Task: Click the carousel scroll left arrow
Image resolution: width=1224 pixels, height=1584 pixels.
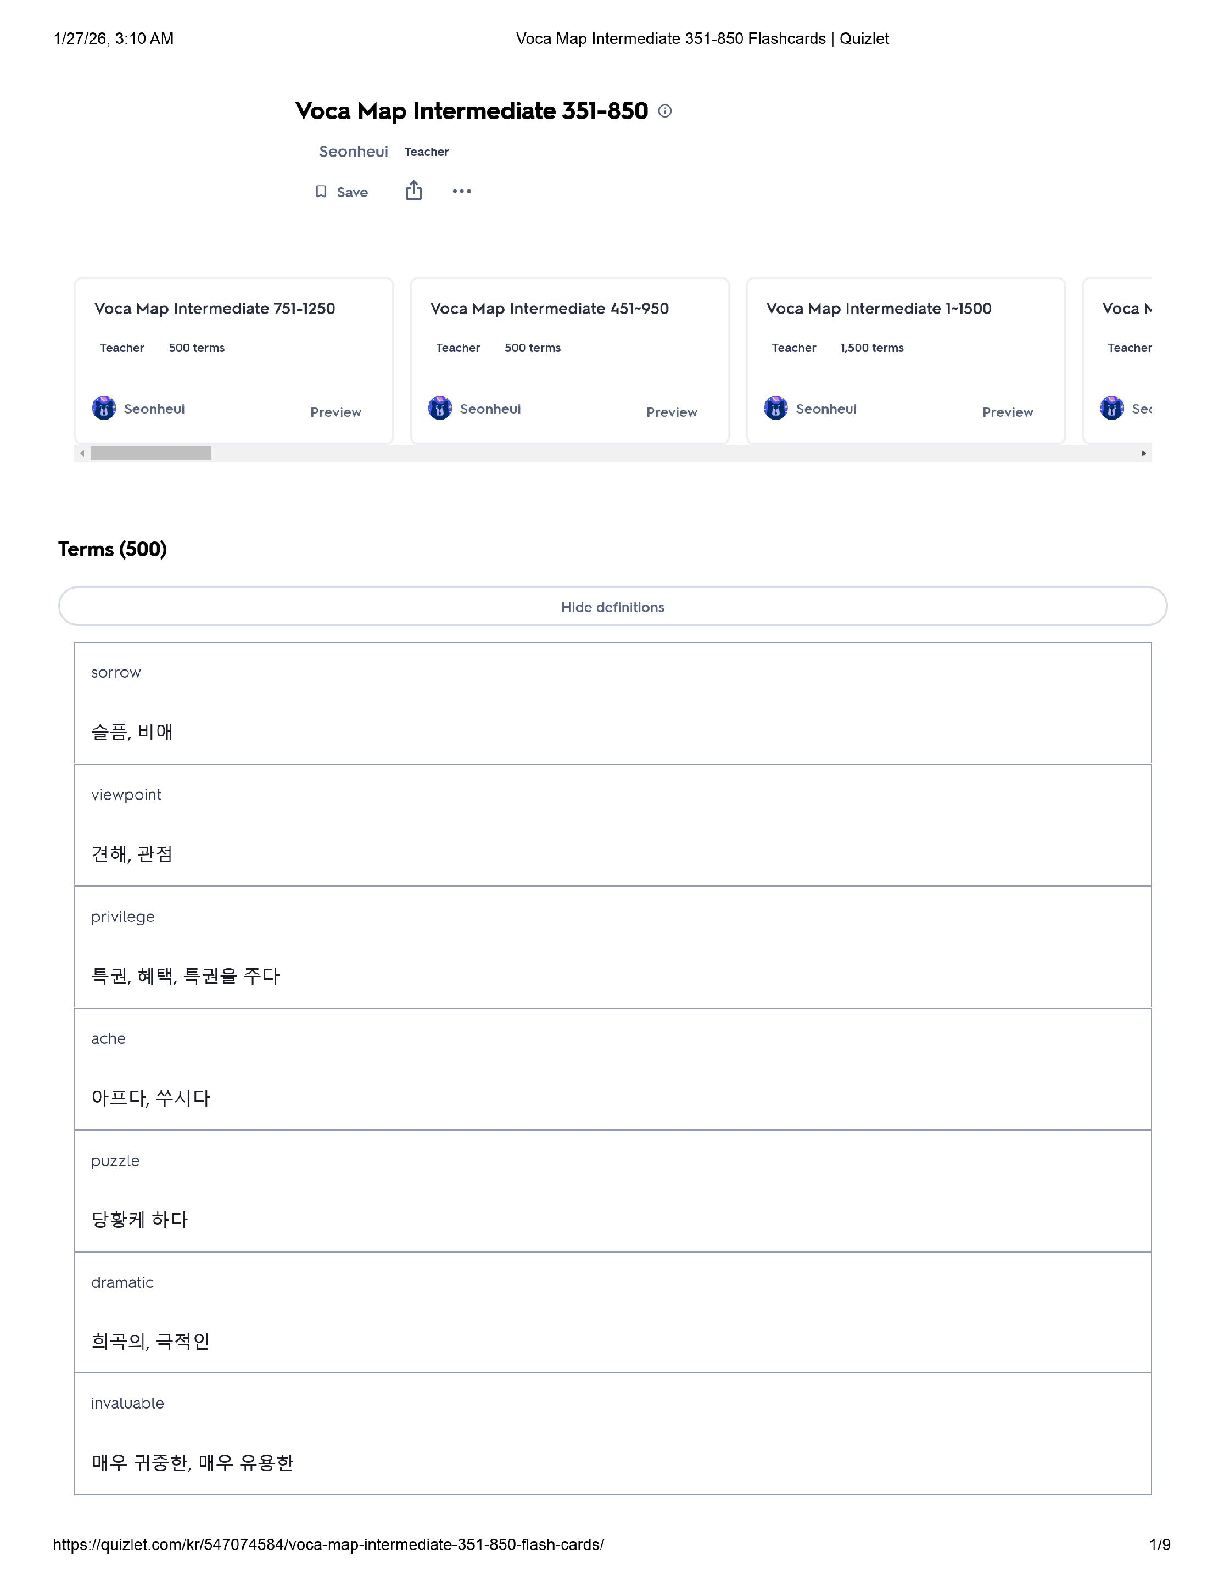Action: pyautogui.click(x=82, y=454)
